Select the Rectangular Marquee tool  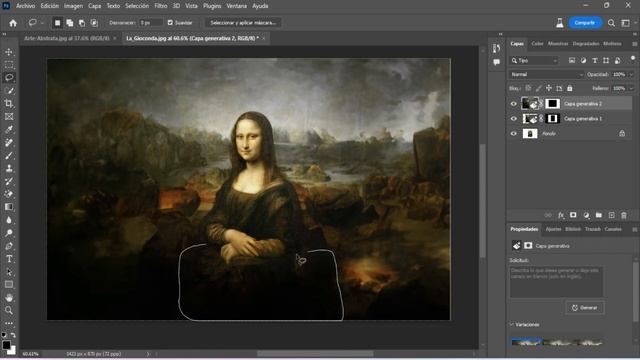pyautogui.click(x=9, y=65)
